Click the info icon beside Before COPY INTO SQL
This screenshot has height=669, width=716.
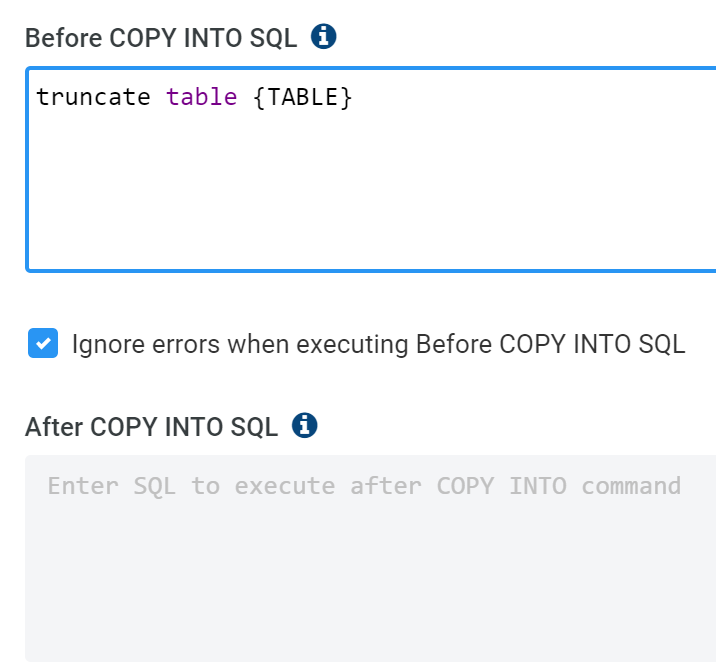(x=324, y=37)
